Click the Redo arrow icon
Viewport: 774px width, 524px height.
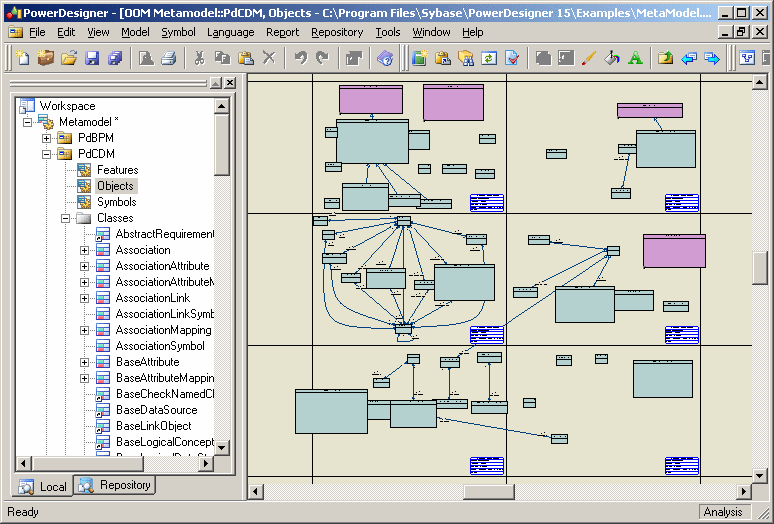323,58
